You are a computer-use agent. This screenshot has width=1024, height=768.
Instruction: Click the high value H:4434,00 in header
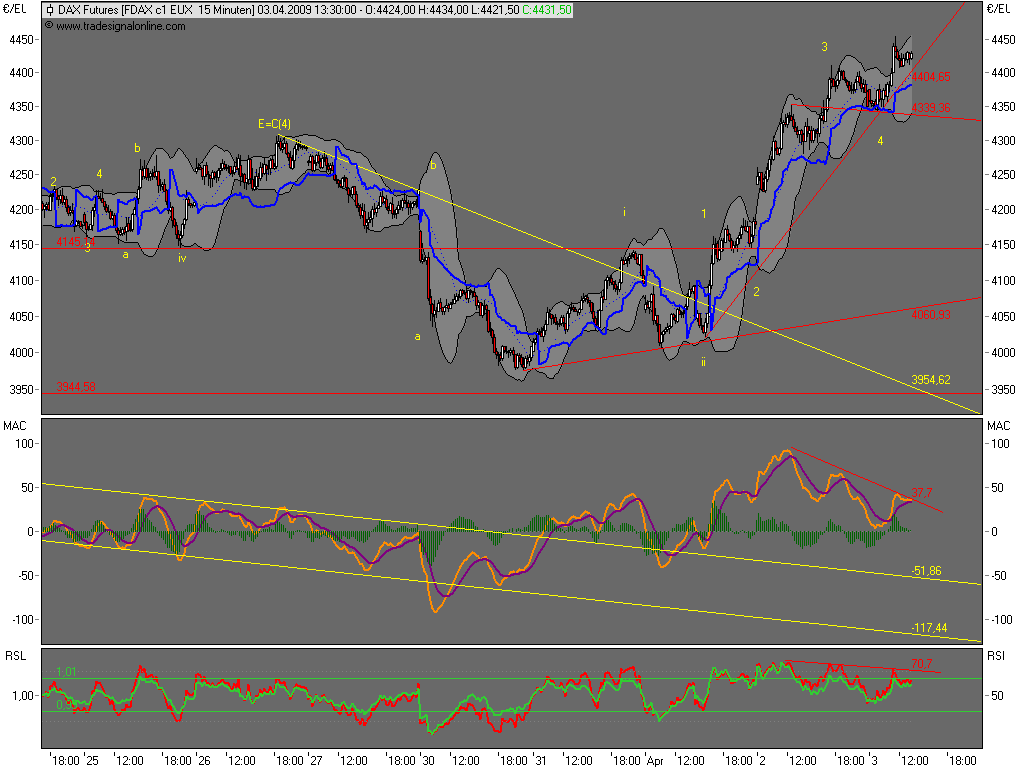click(x=443, y=10)
